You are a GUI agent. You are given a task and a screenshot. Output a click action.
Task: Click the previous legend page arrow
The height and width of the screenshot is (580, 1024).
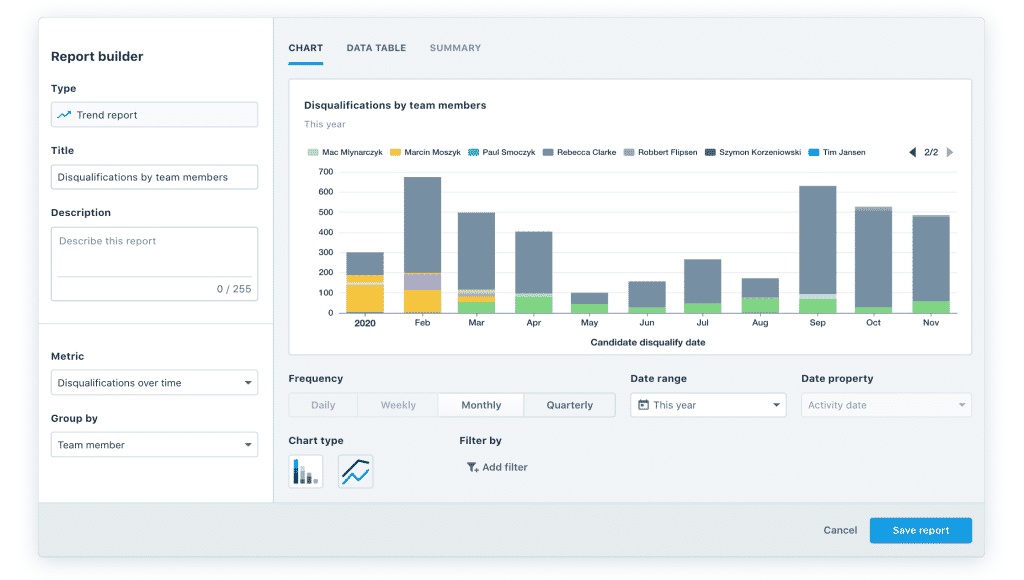coord(911,152)
